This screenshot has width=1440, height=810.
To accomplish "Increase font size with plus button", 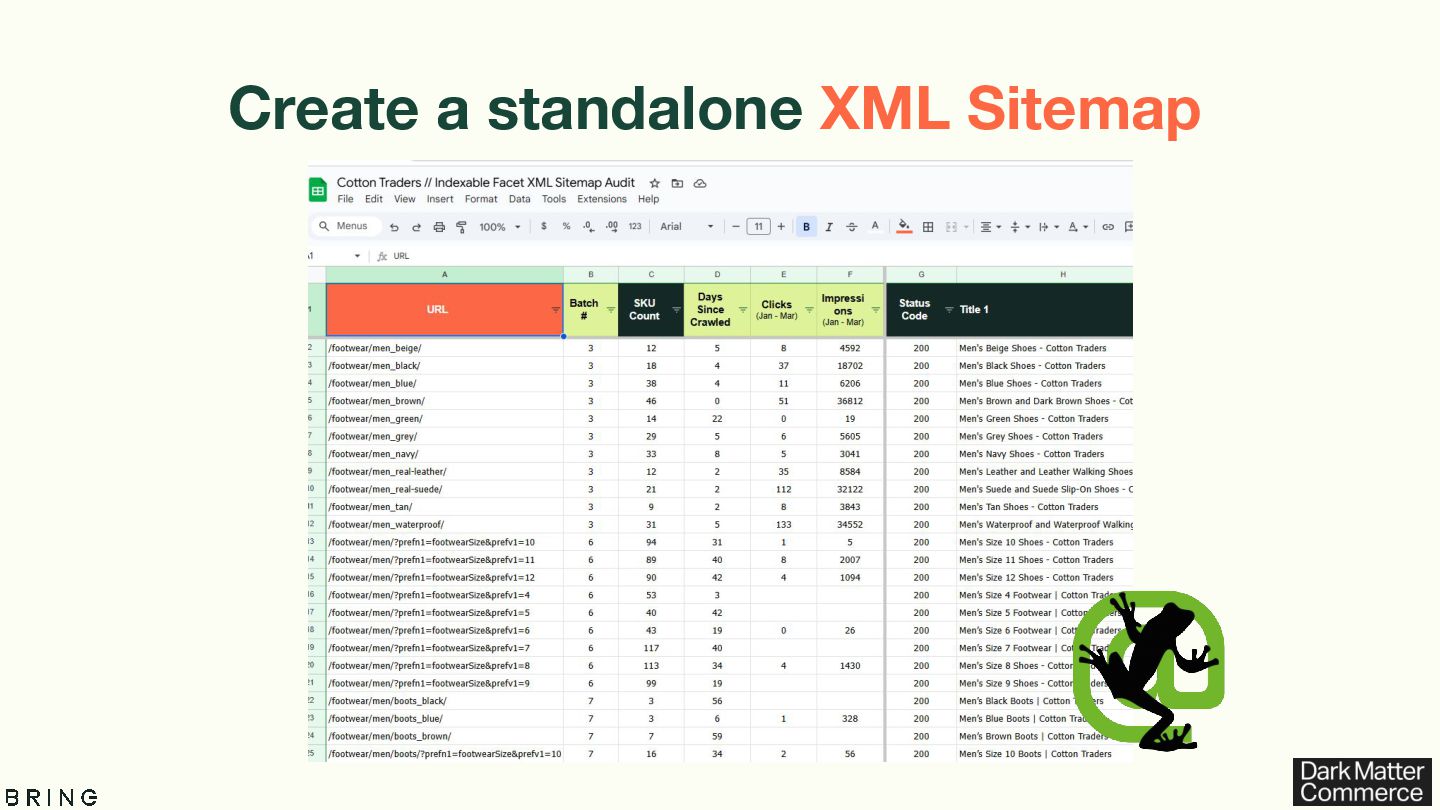I will (781, 227).
